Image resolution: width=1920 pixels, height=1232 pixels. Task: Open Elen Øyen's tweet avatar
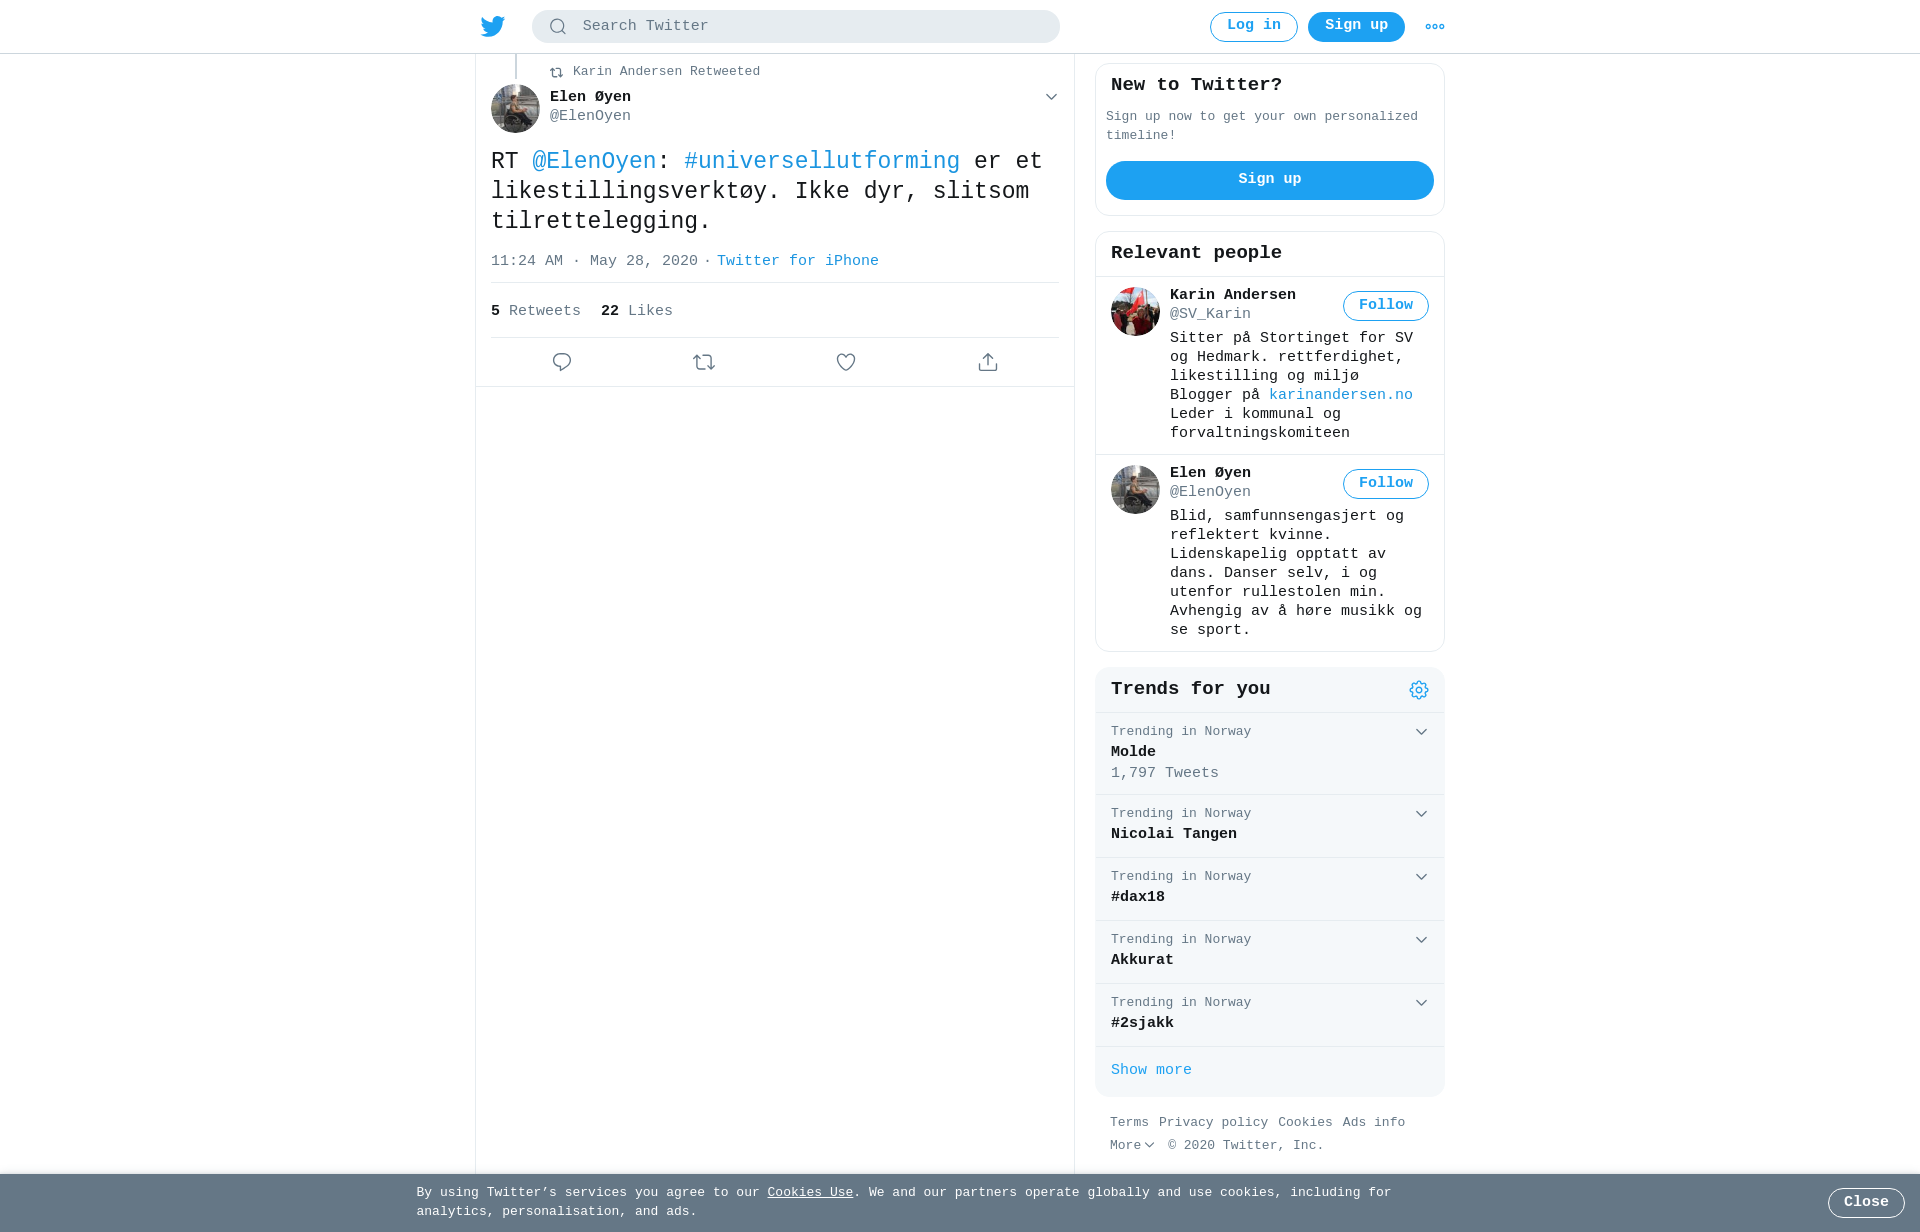coord(515,108)
